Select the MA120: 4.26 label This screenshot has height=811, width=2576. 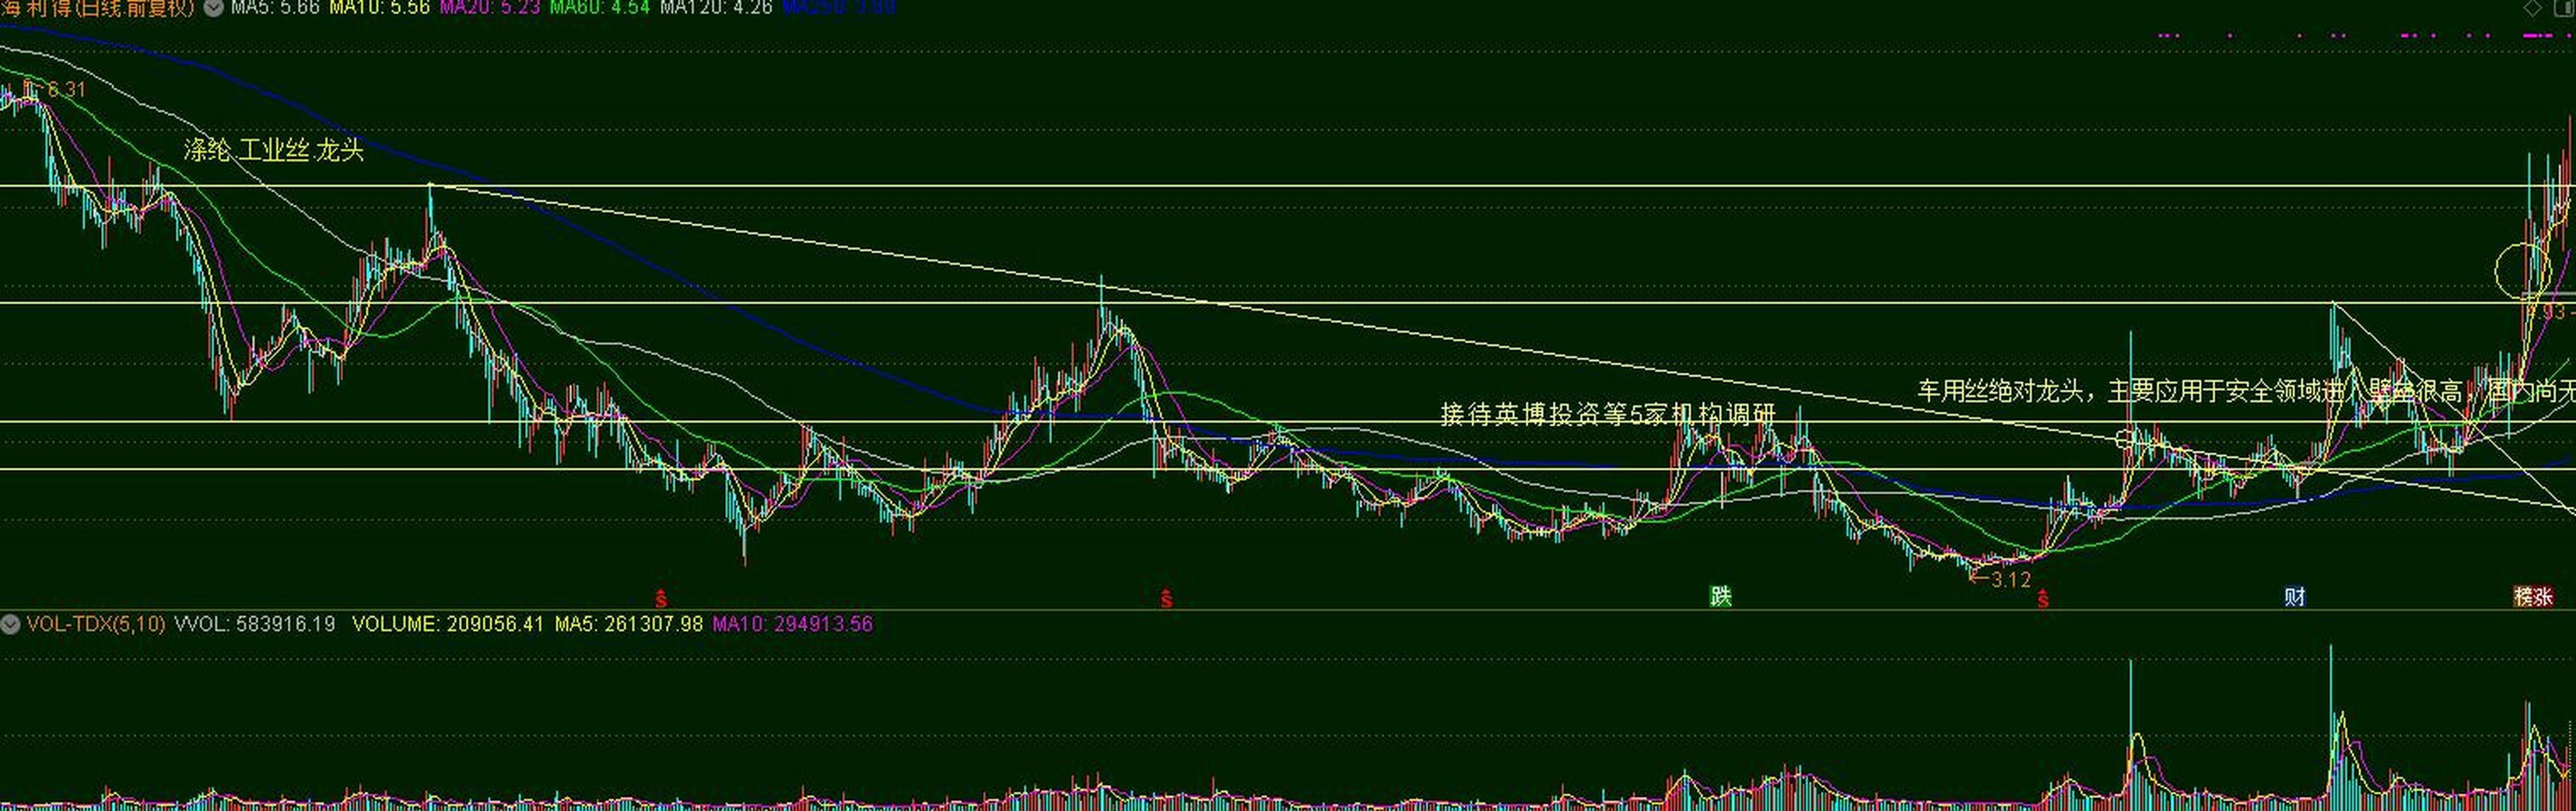pyautogui.click(x=717, y=8)
